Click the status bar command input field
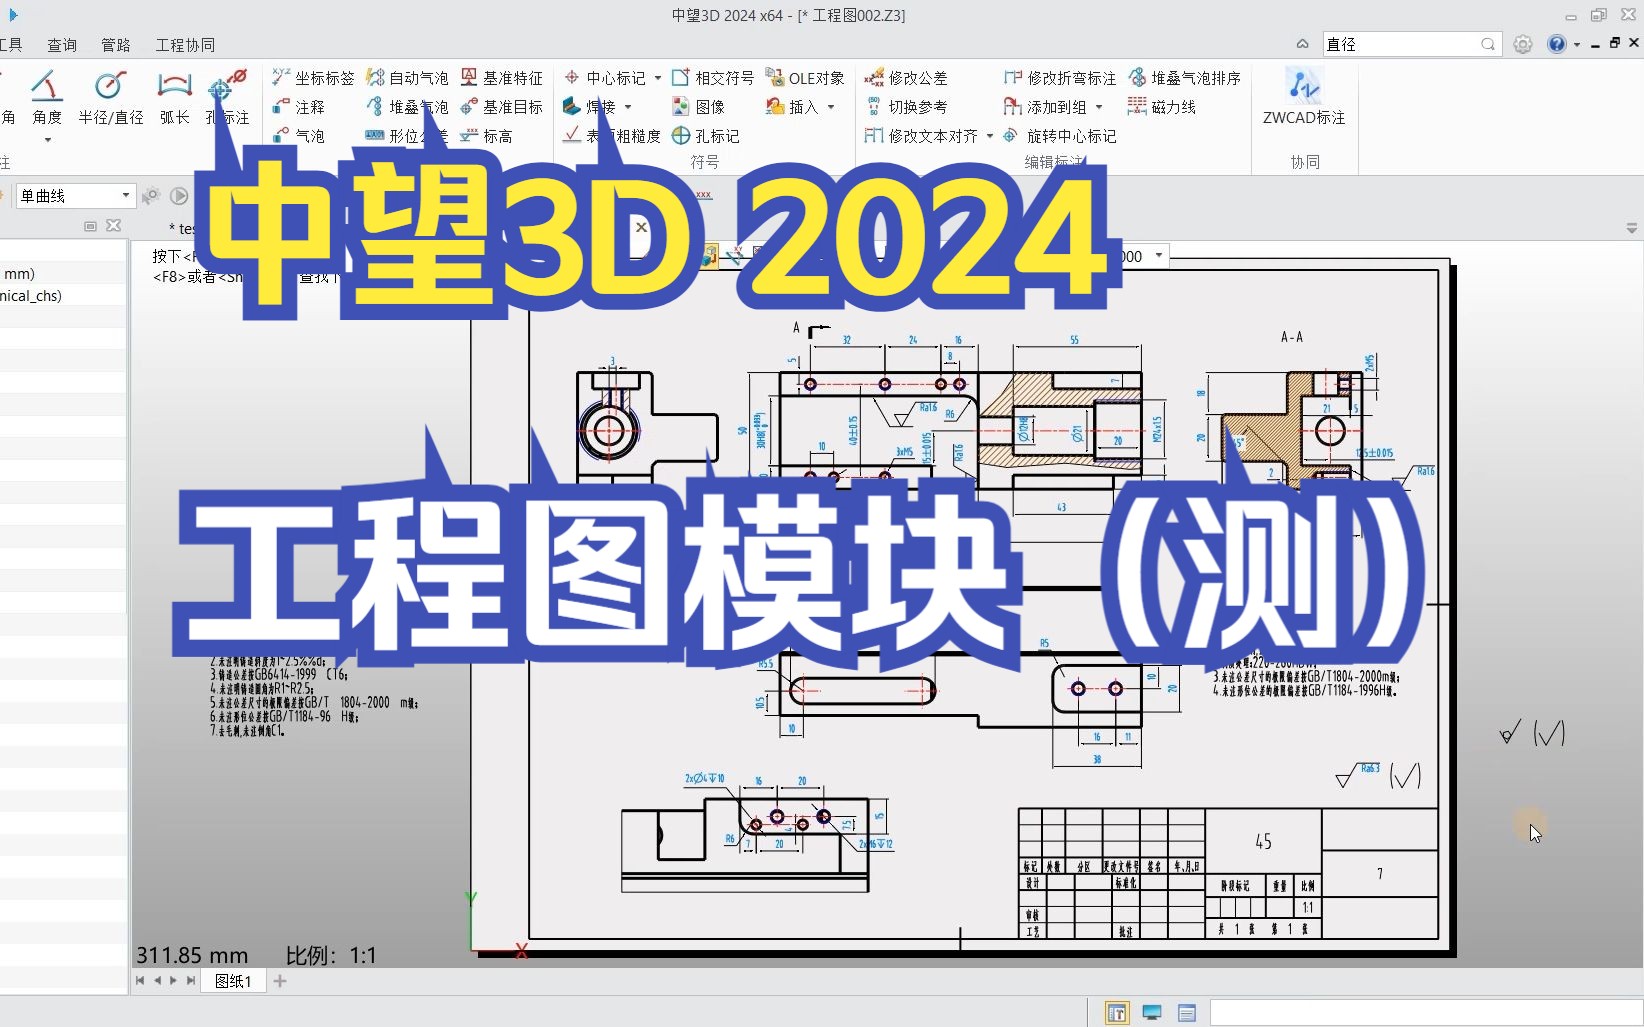 1427,1013
